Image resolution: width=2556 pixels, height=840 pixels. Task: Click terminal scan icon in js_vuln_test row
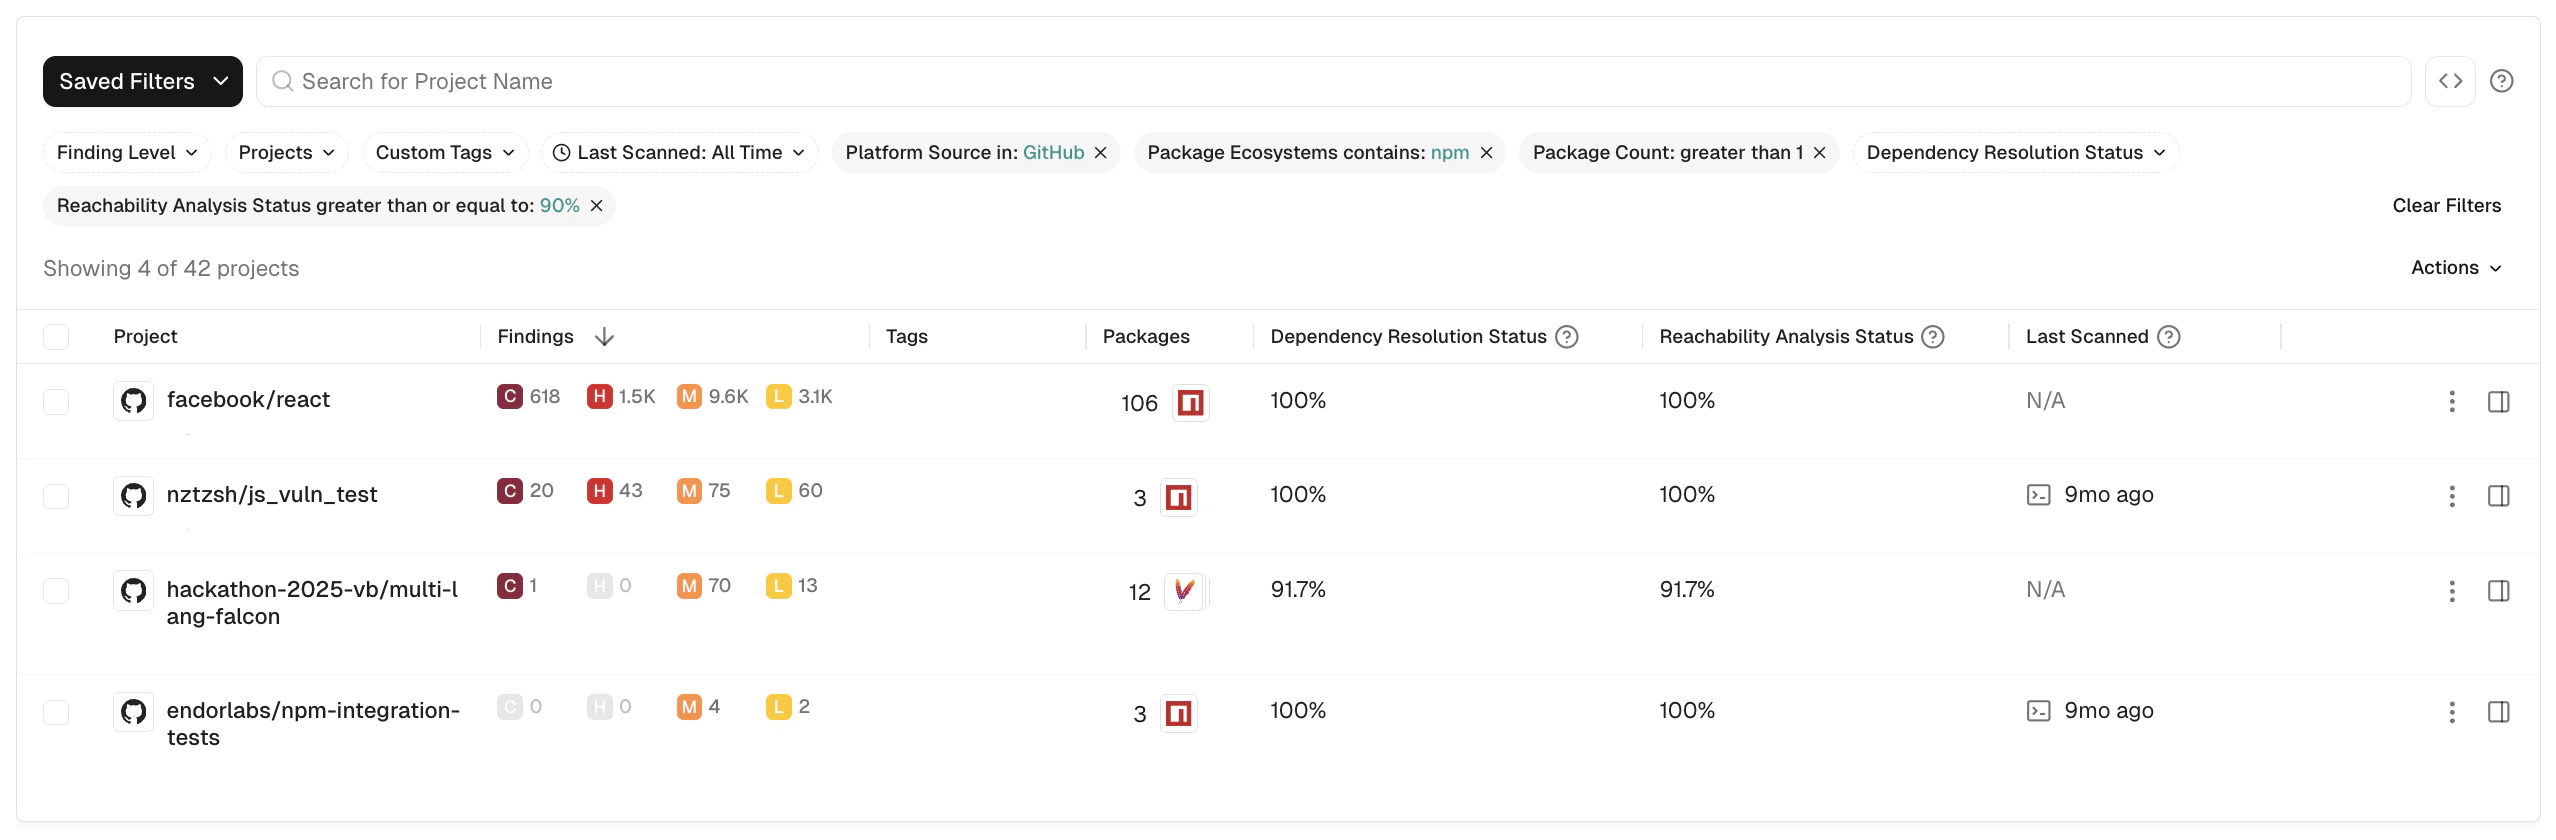(2038, 495)
